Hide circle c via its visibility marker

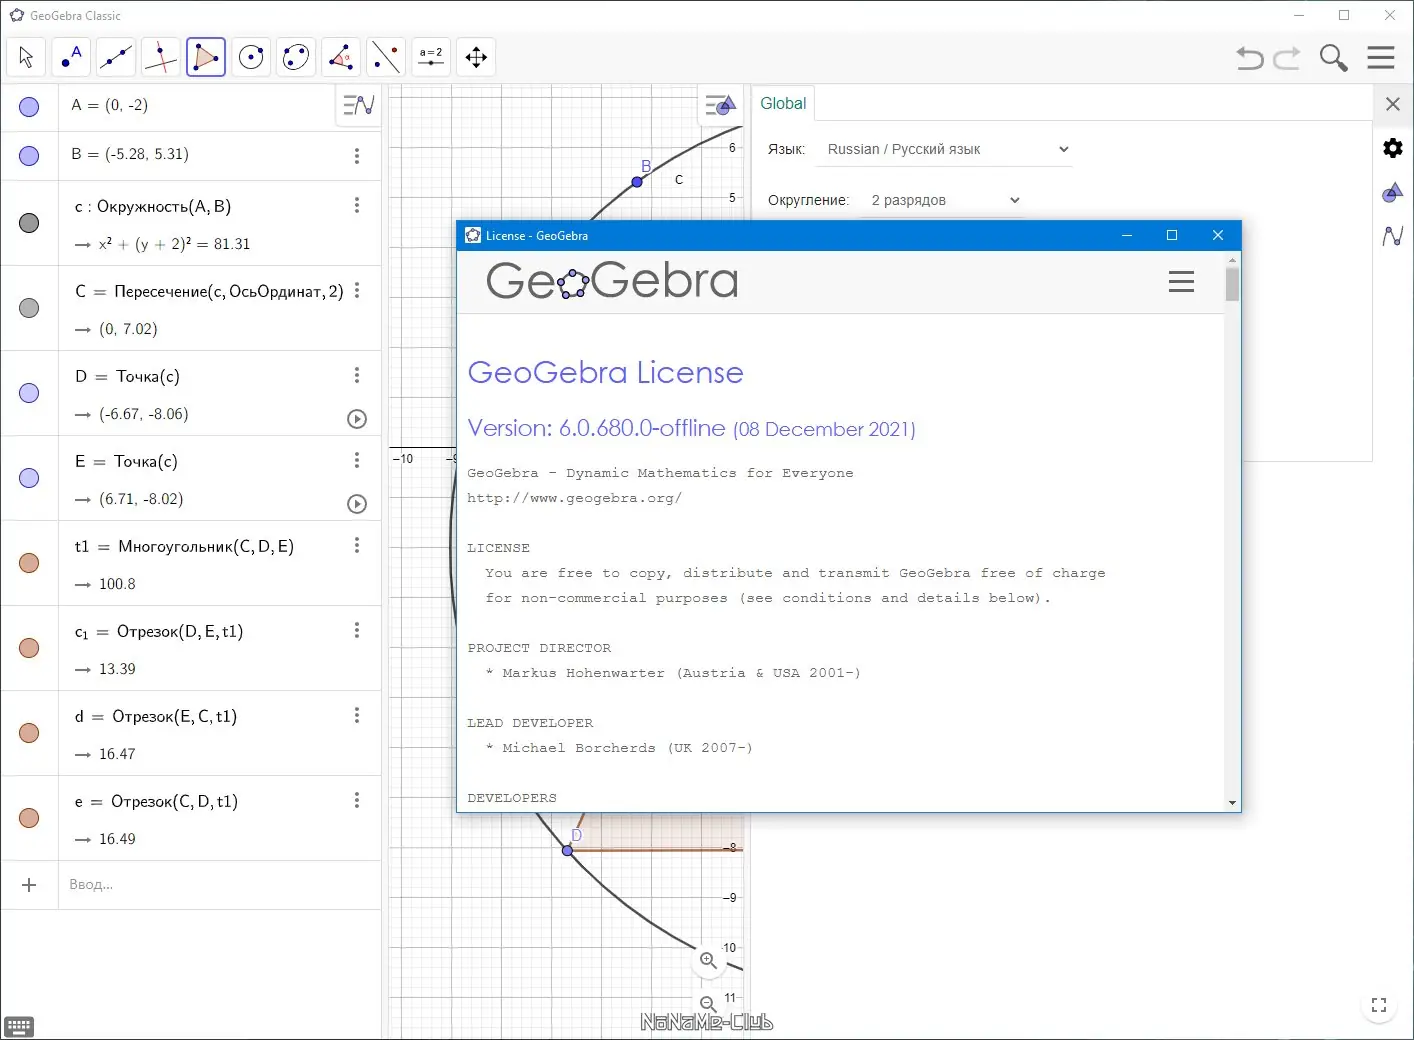(29, 223)
